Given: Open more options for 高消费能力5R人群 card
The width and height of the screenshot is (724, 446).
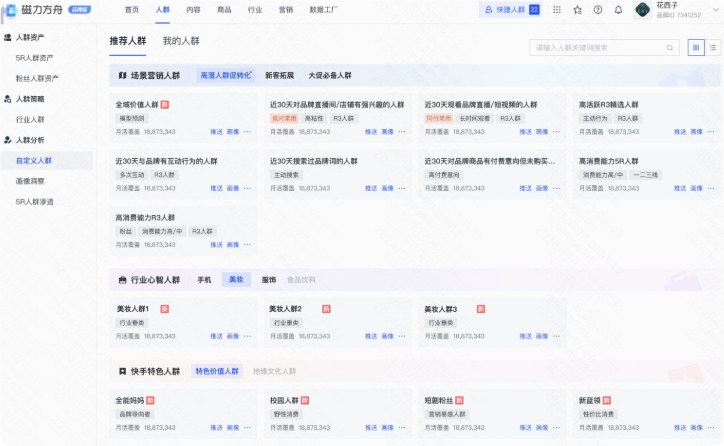Looking at the screenshot, I should tap(711, 188).
